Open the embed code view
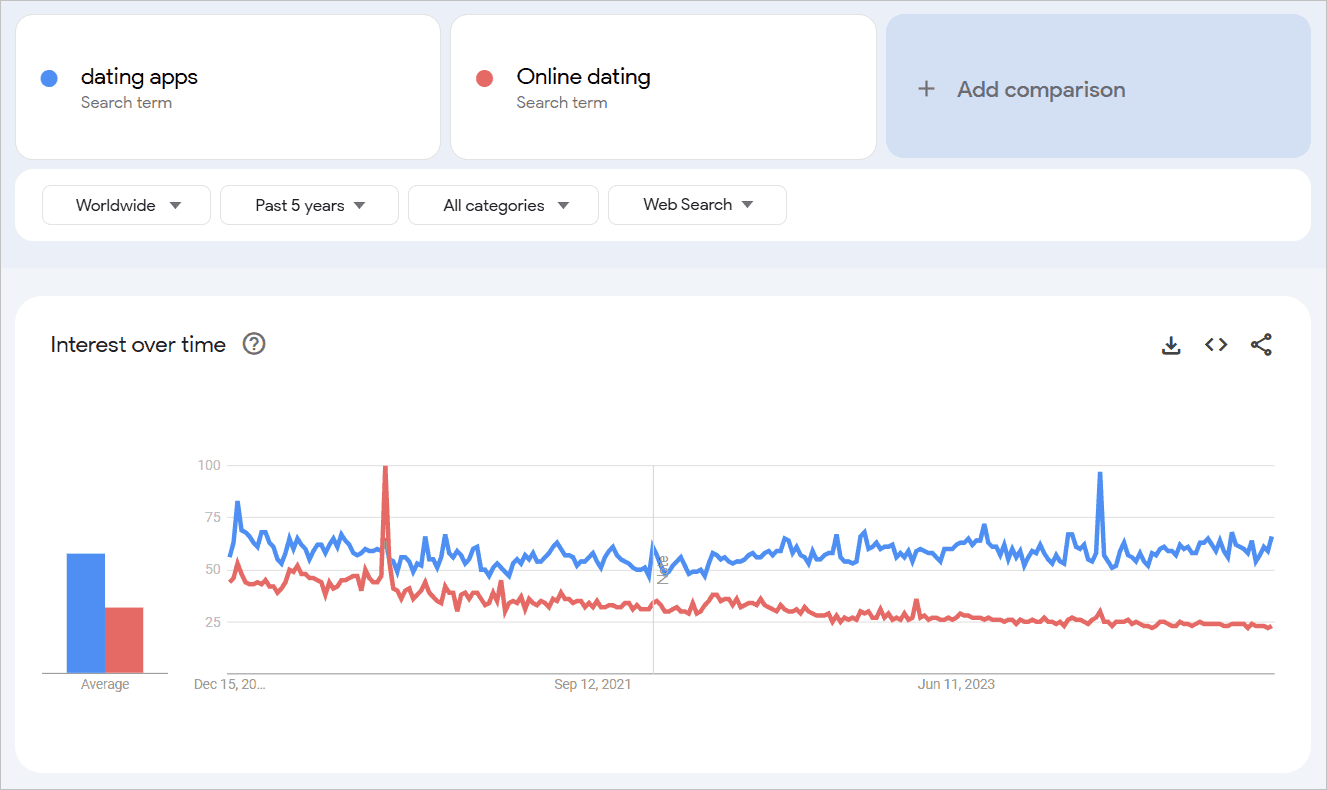Image resolution: width=1327 pixels, height=790 pixels. pyautogui.click(x=1215, y=344)
